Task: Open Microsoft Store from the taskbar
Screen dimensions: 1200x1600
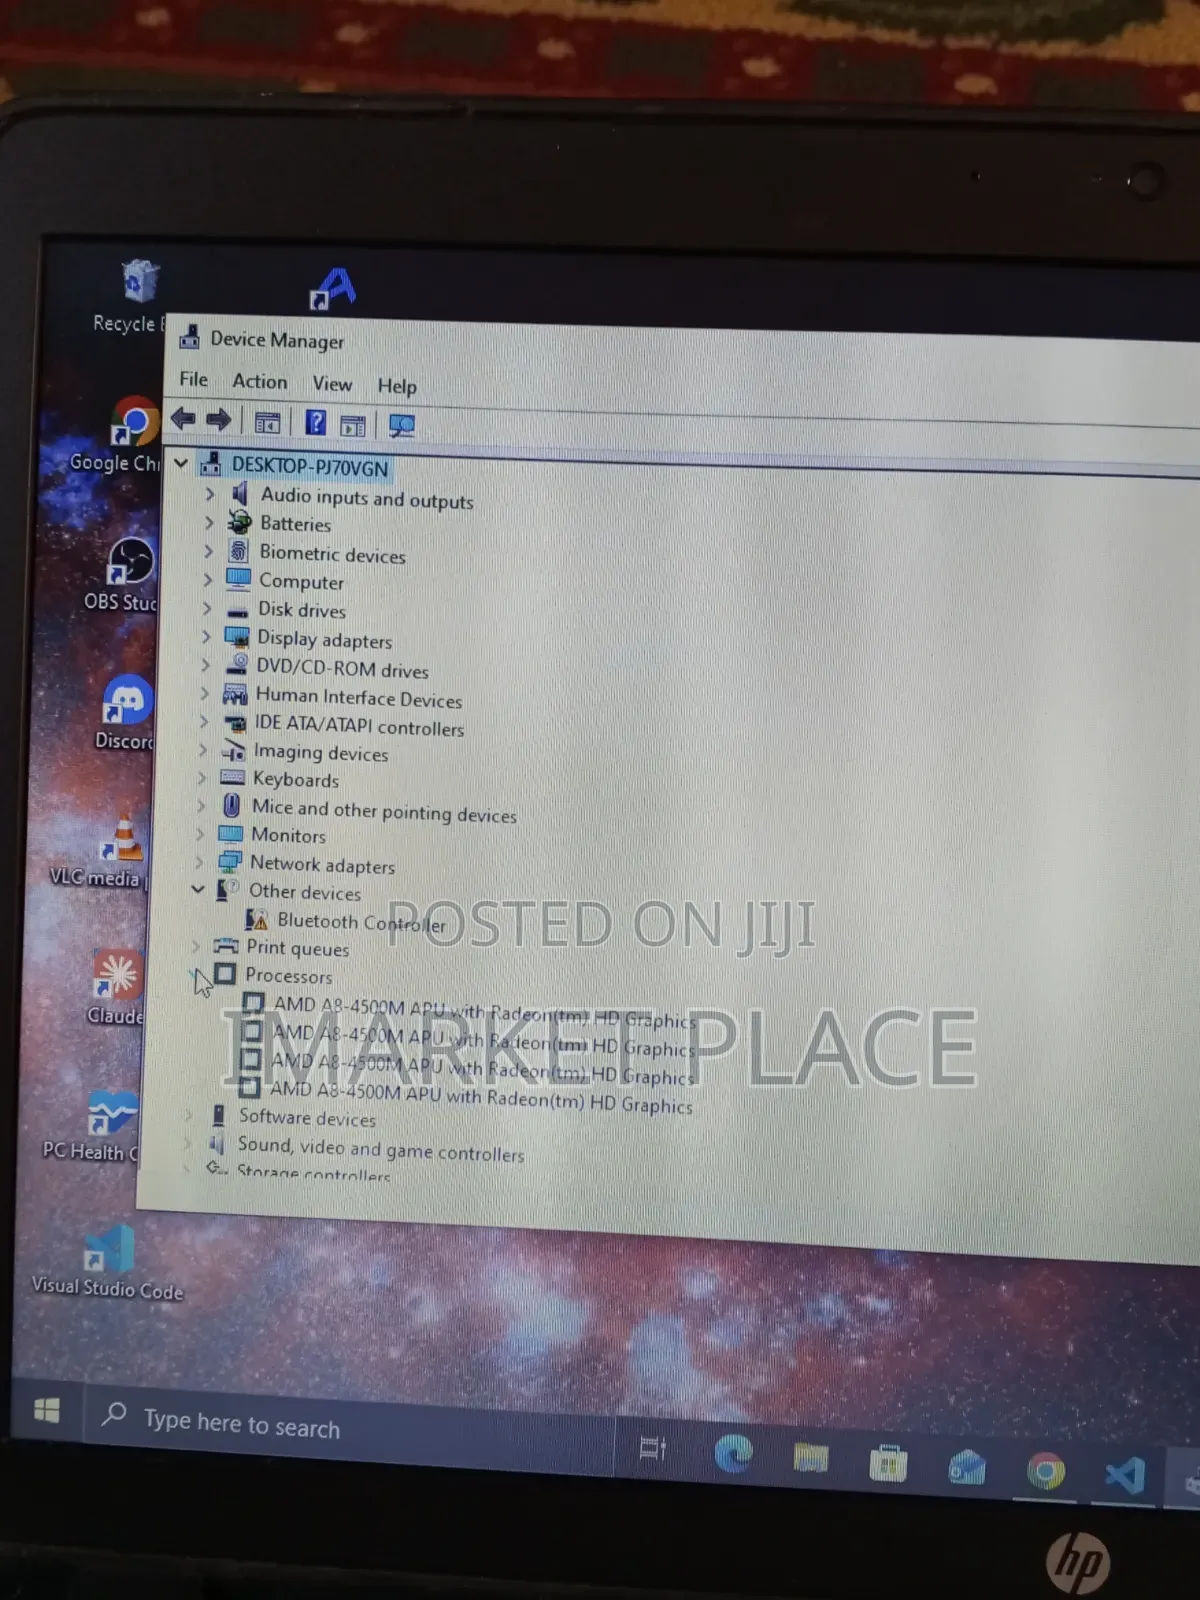Action: 888,1464
